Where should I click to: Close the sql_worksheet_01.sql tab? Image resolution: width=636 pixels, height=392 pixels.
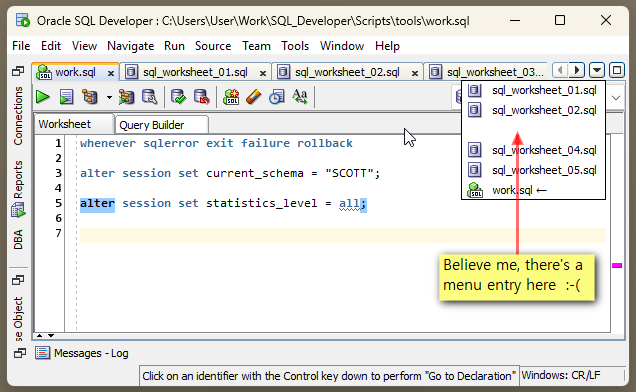coord(263,73)
